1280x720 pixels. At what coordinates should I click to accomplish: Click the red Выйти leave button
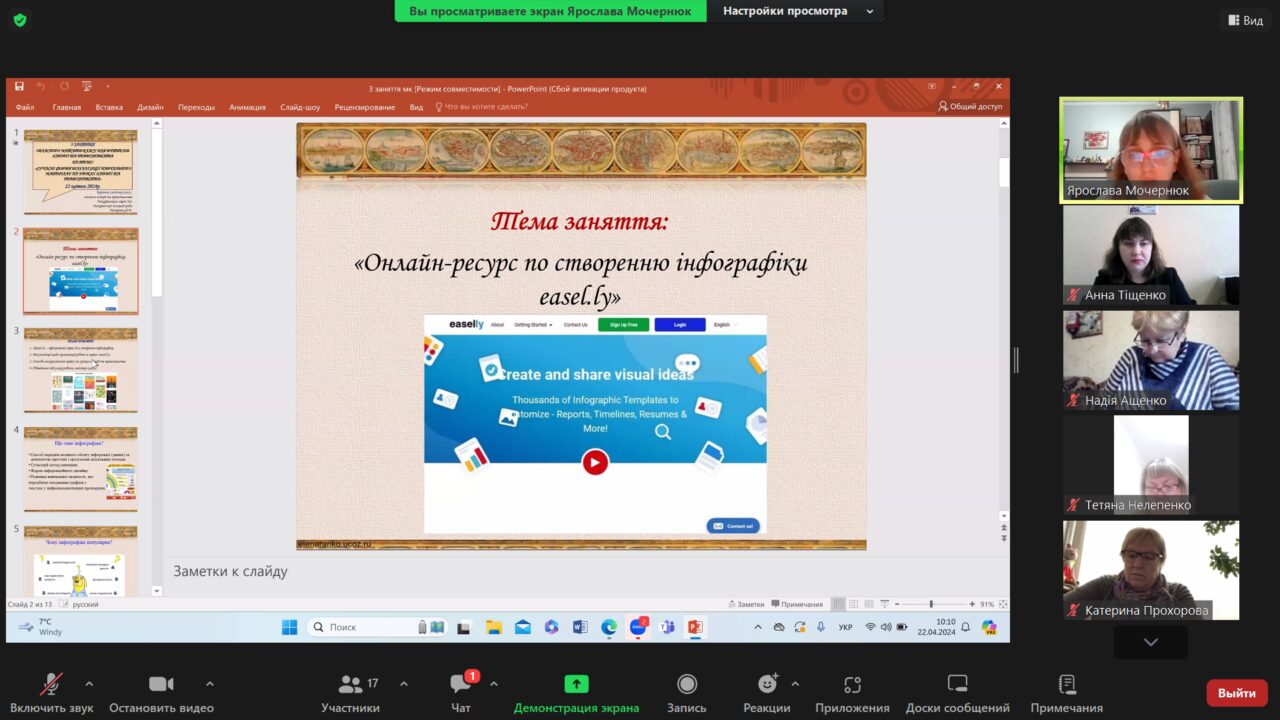pos(1237,693)
